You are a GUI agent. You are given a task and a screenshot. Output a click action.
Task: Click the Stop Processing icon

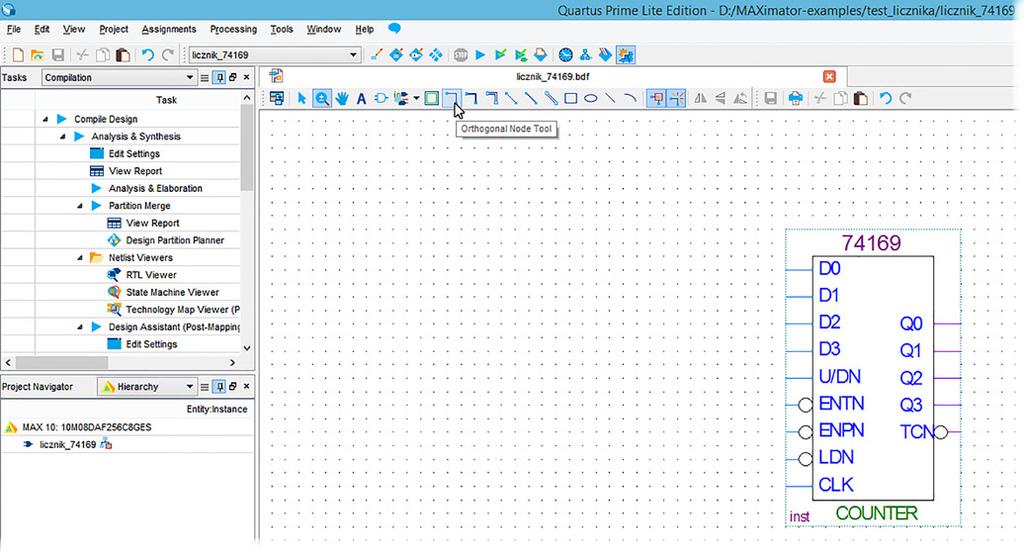[x=461, y=55]
